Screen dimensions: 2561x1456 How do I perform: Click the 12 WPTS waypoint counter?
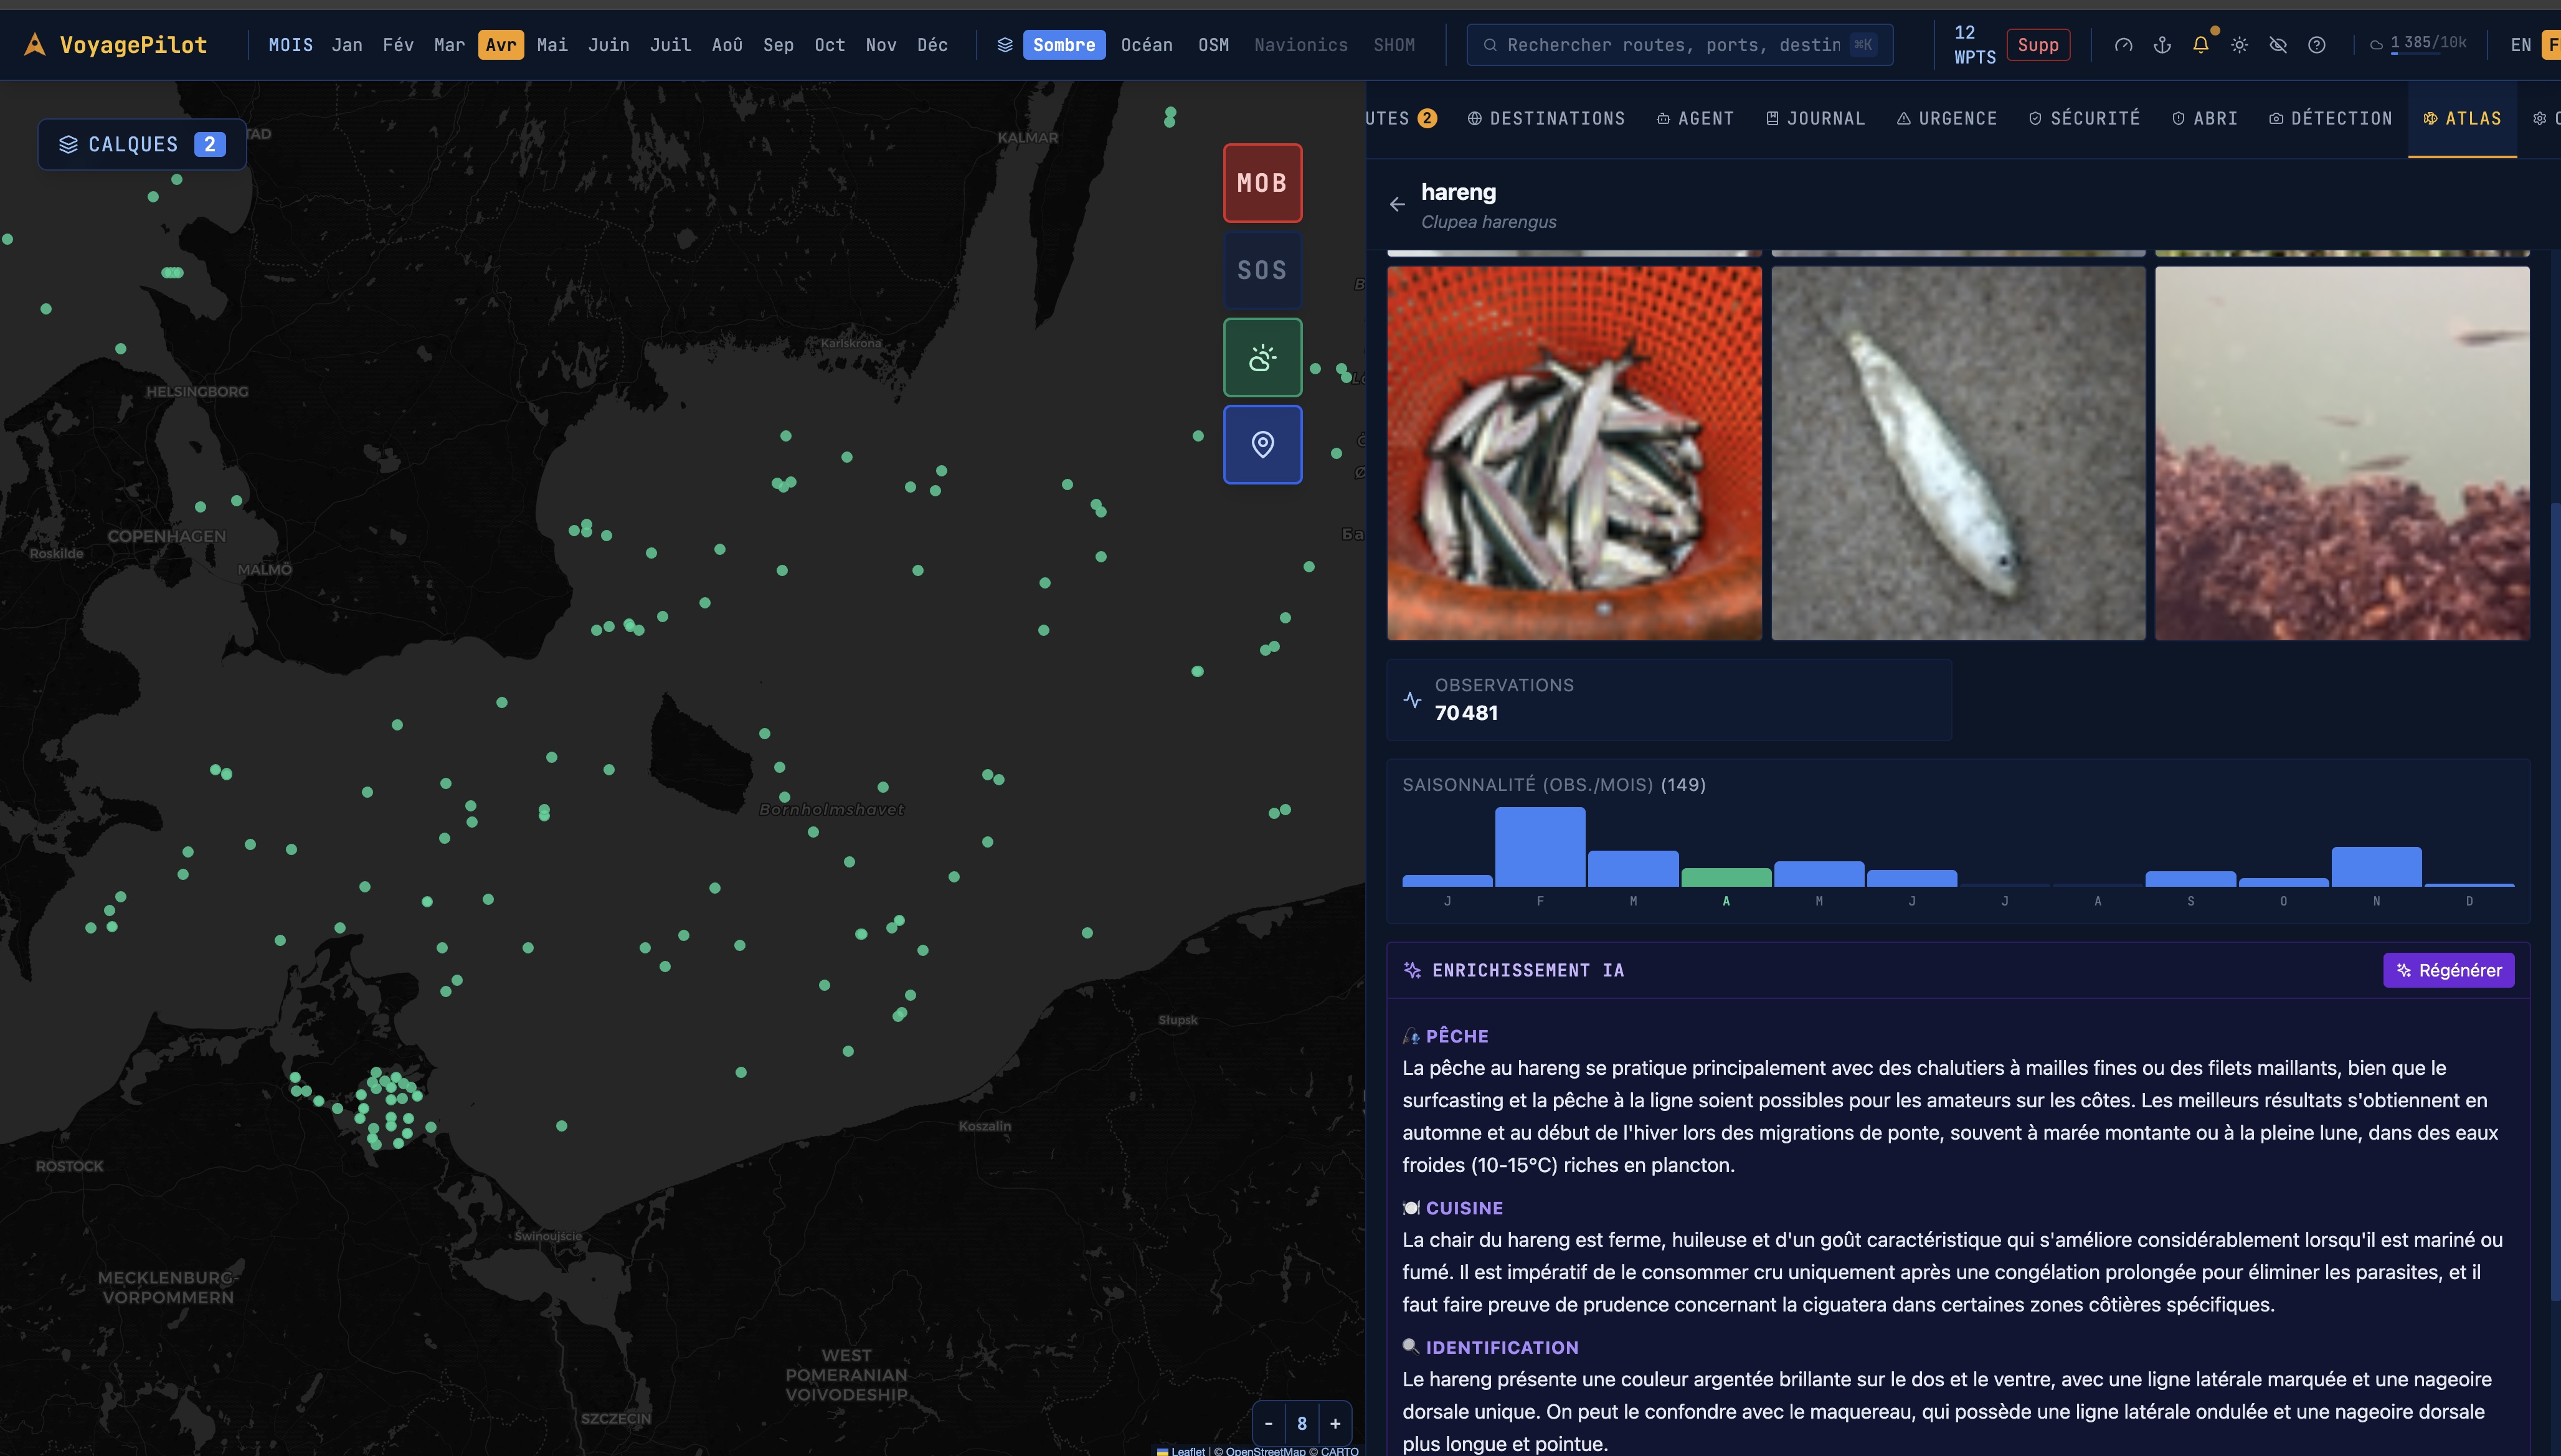[x=1974, y=45]
